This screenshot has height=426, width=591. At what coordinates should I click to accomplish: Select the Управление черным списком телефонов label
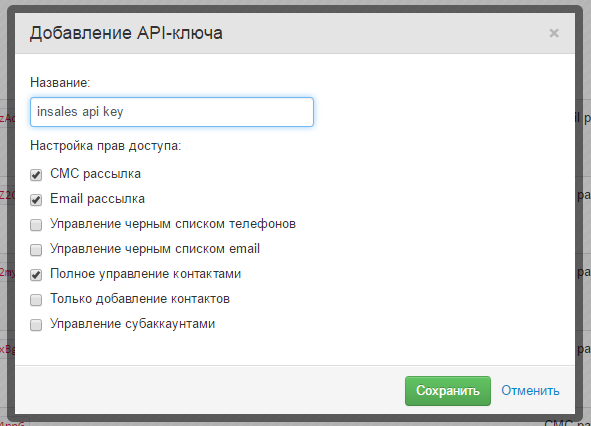click(x=173, y=224)
